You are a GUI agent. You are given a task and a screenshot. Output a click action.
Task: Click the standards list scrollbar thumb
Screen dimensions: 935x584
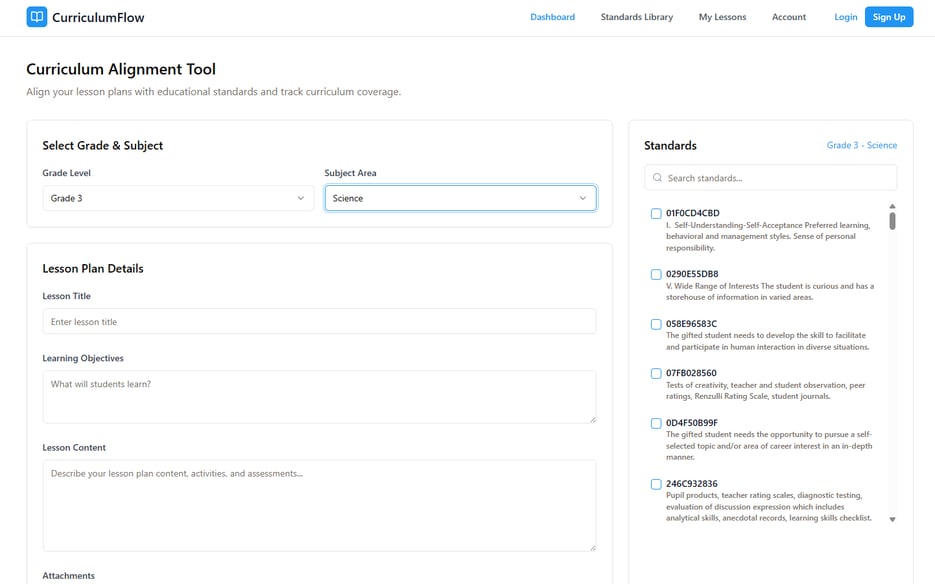pyautogui.click(x=892, y=221)
